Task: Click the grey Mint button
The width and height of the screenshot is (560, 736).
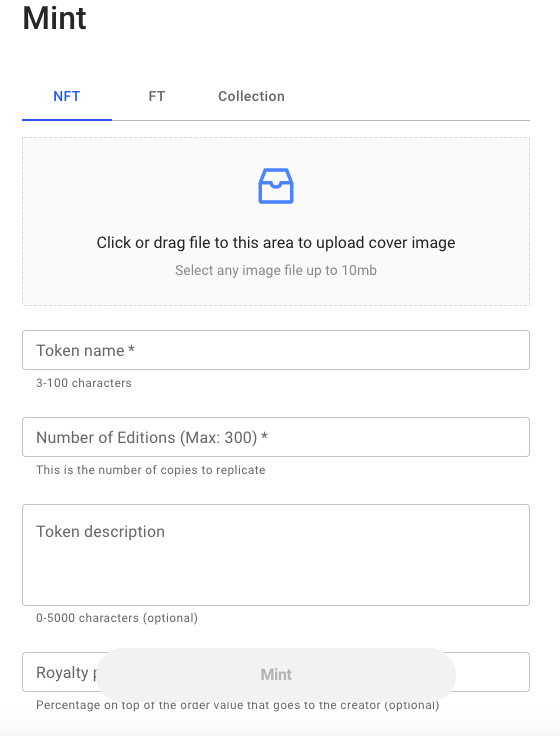Action: (x=276, y=675)
